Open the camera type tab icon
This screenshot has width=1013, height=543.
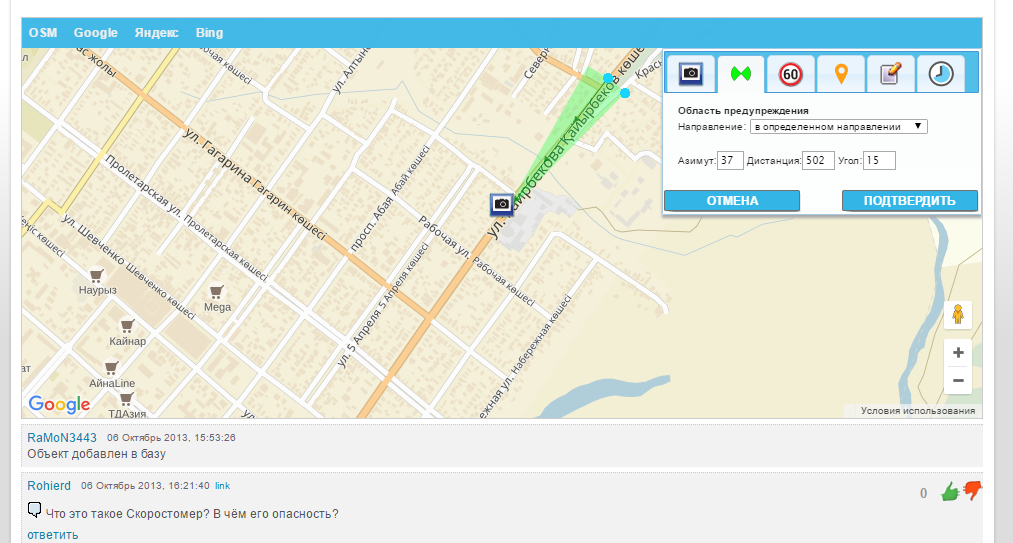pos(690,74)
